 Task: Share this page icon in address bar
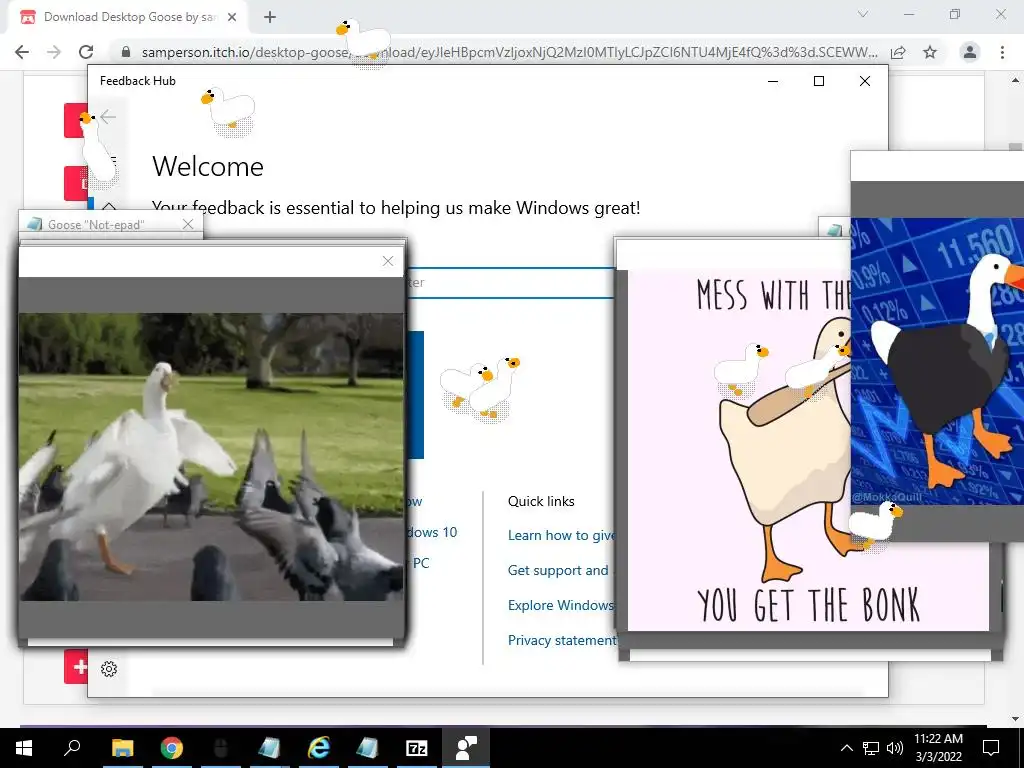click(x=898, y=52)
